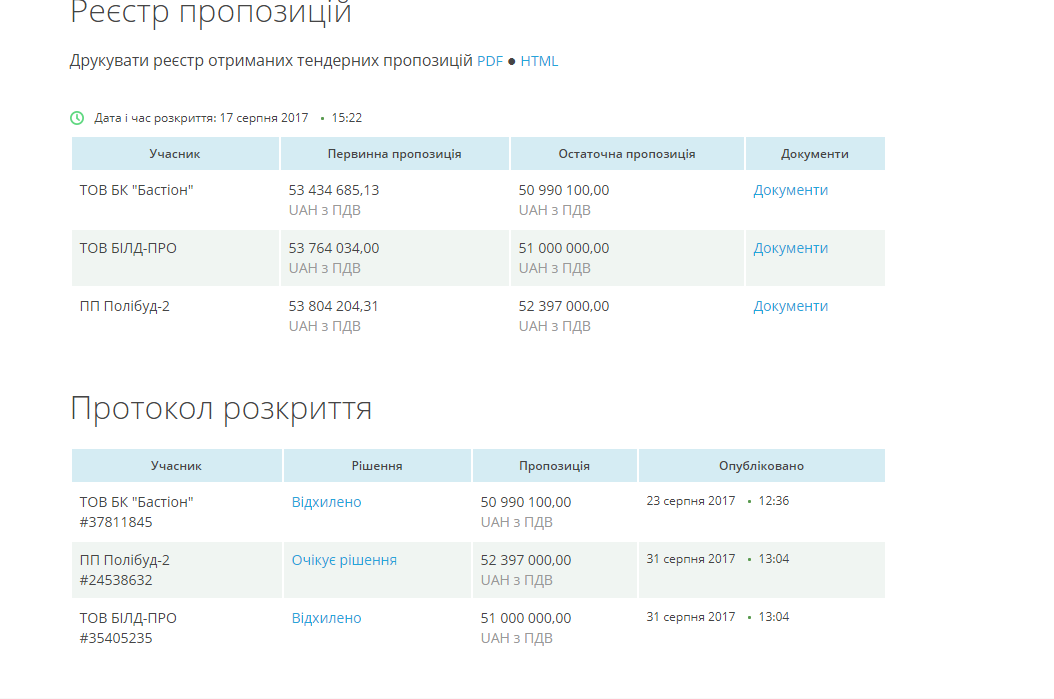Click the green clock icon beside opening date
Viewport: 1054px width, 699px height.
(x=77, y=118)
